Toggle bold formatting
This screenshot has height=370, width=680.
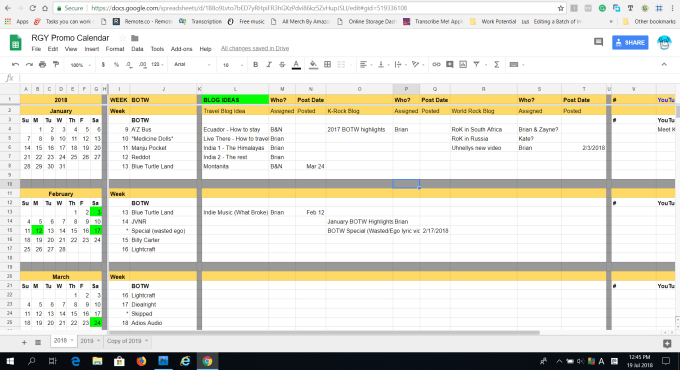point(255,65)
